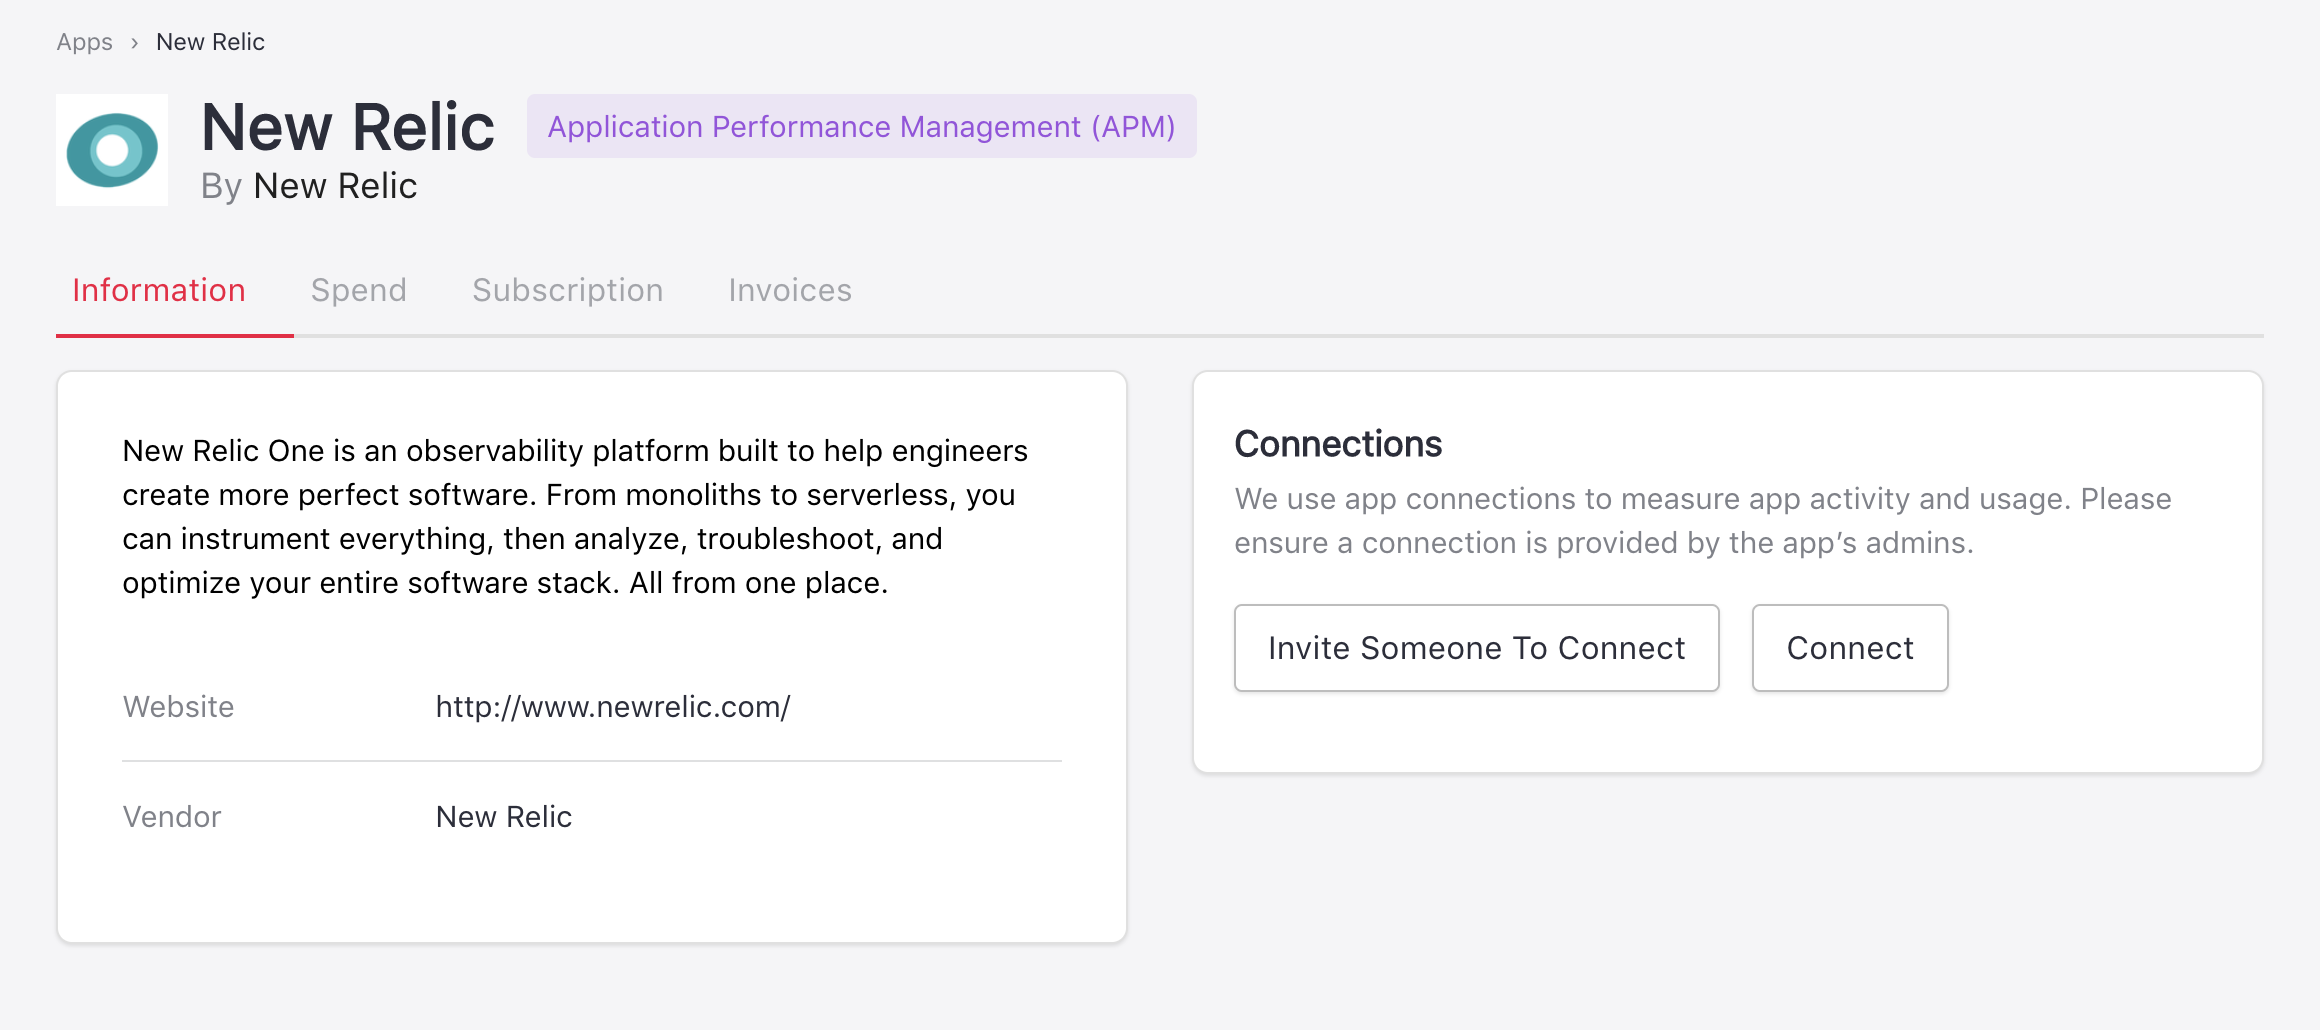
Task: Click the New Relic page title
Action: pyautogui.click(x=348, y=128)
